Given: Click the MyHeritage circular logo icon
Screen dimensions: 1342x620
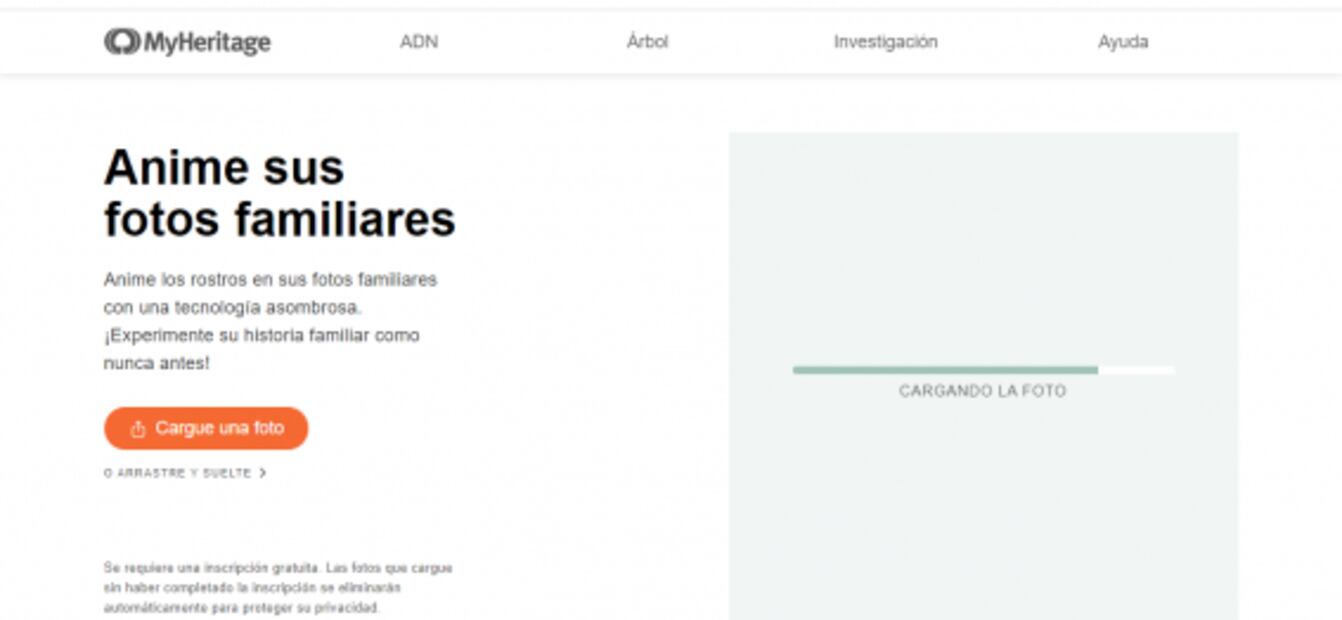Looking at the screenshot, I should 121,41.
